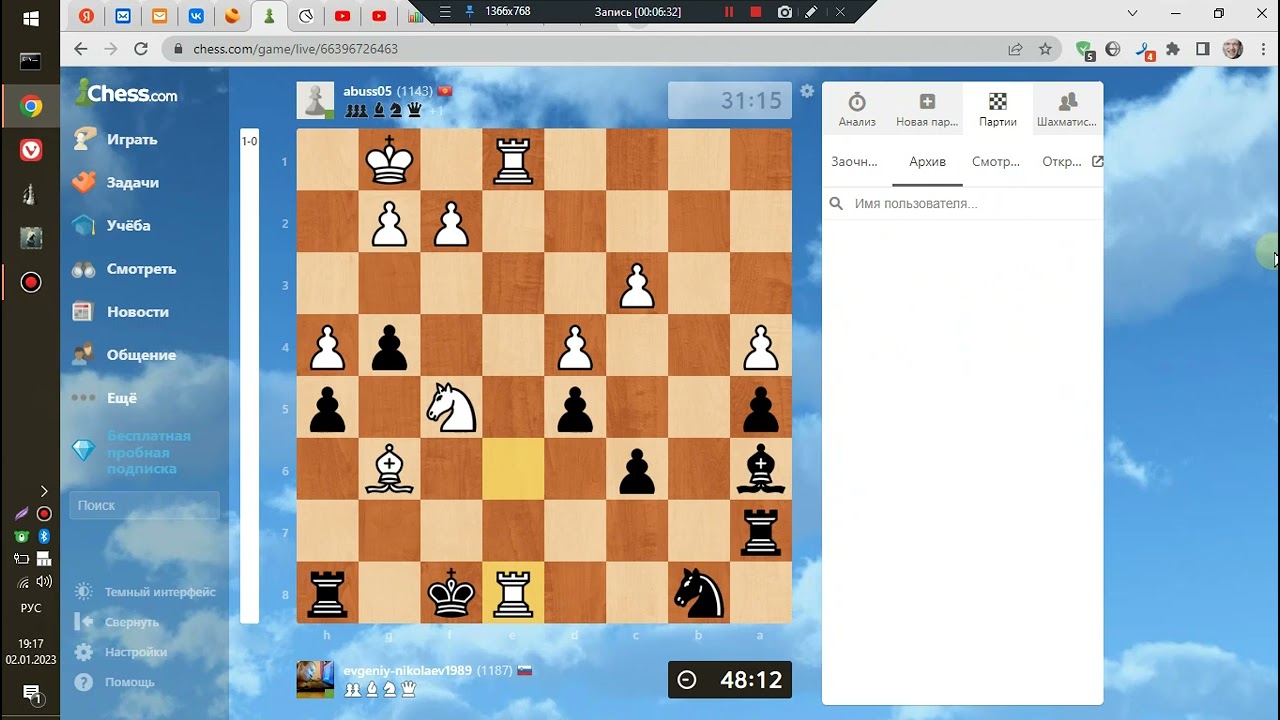
Task: Open the Новости (News) sidebar menu
Action: point(121,311)
